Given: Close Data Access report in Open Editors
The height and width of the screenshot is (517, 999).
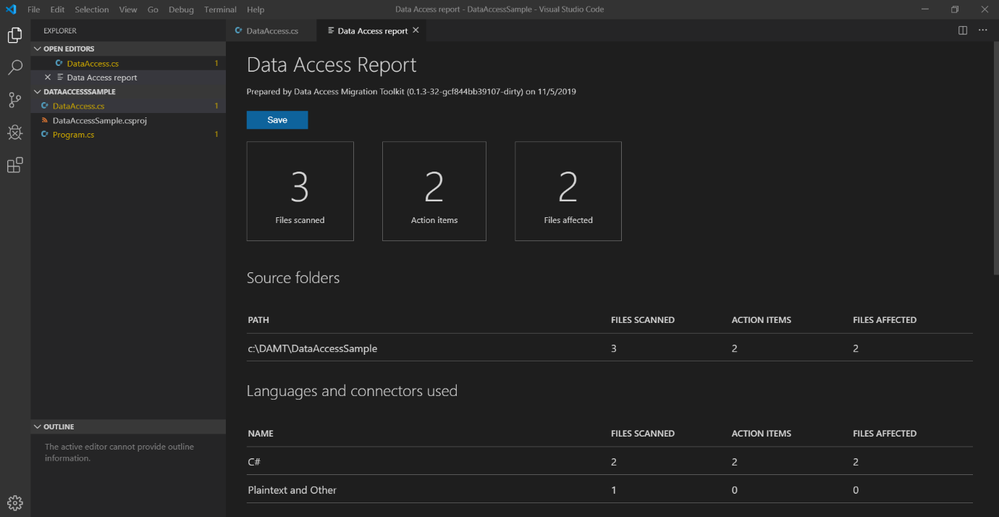Looking at the screenshot, I should pyautogui.click(x=47, y=77).
